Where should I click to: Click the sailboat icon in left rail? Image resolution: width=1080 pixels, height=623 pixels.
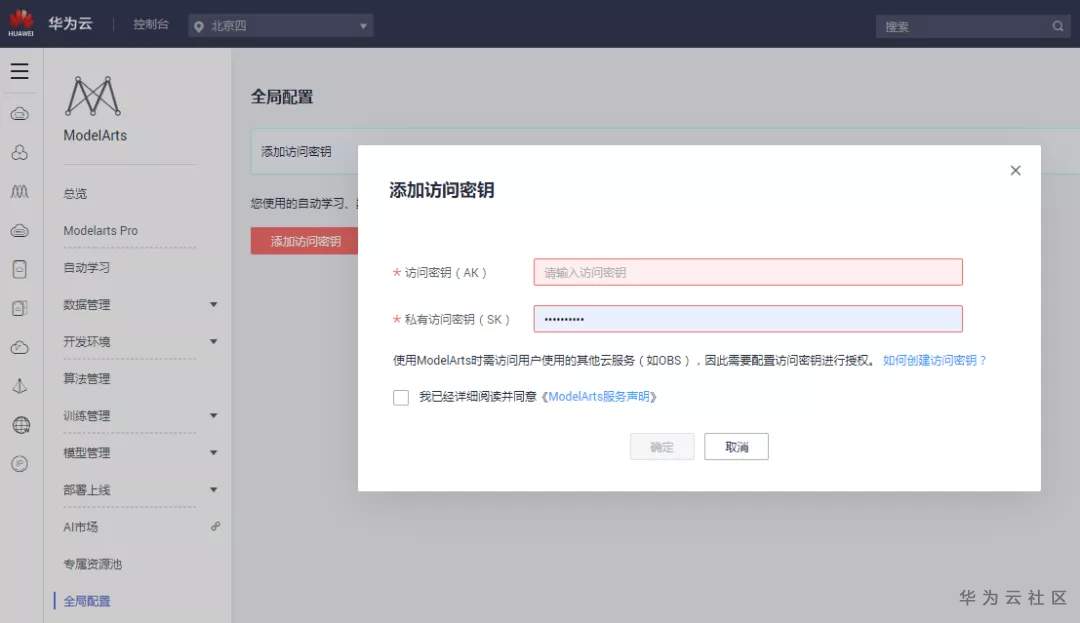(20, 386)
